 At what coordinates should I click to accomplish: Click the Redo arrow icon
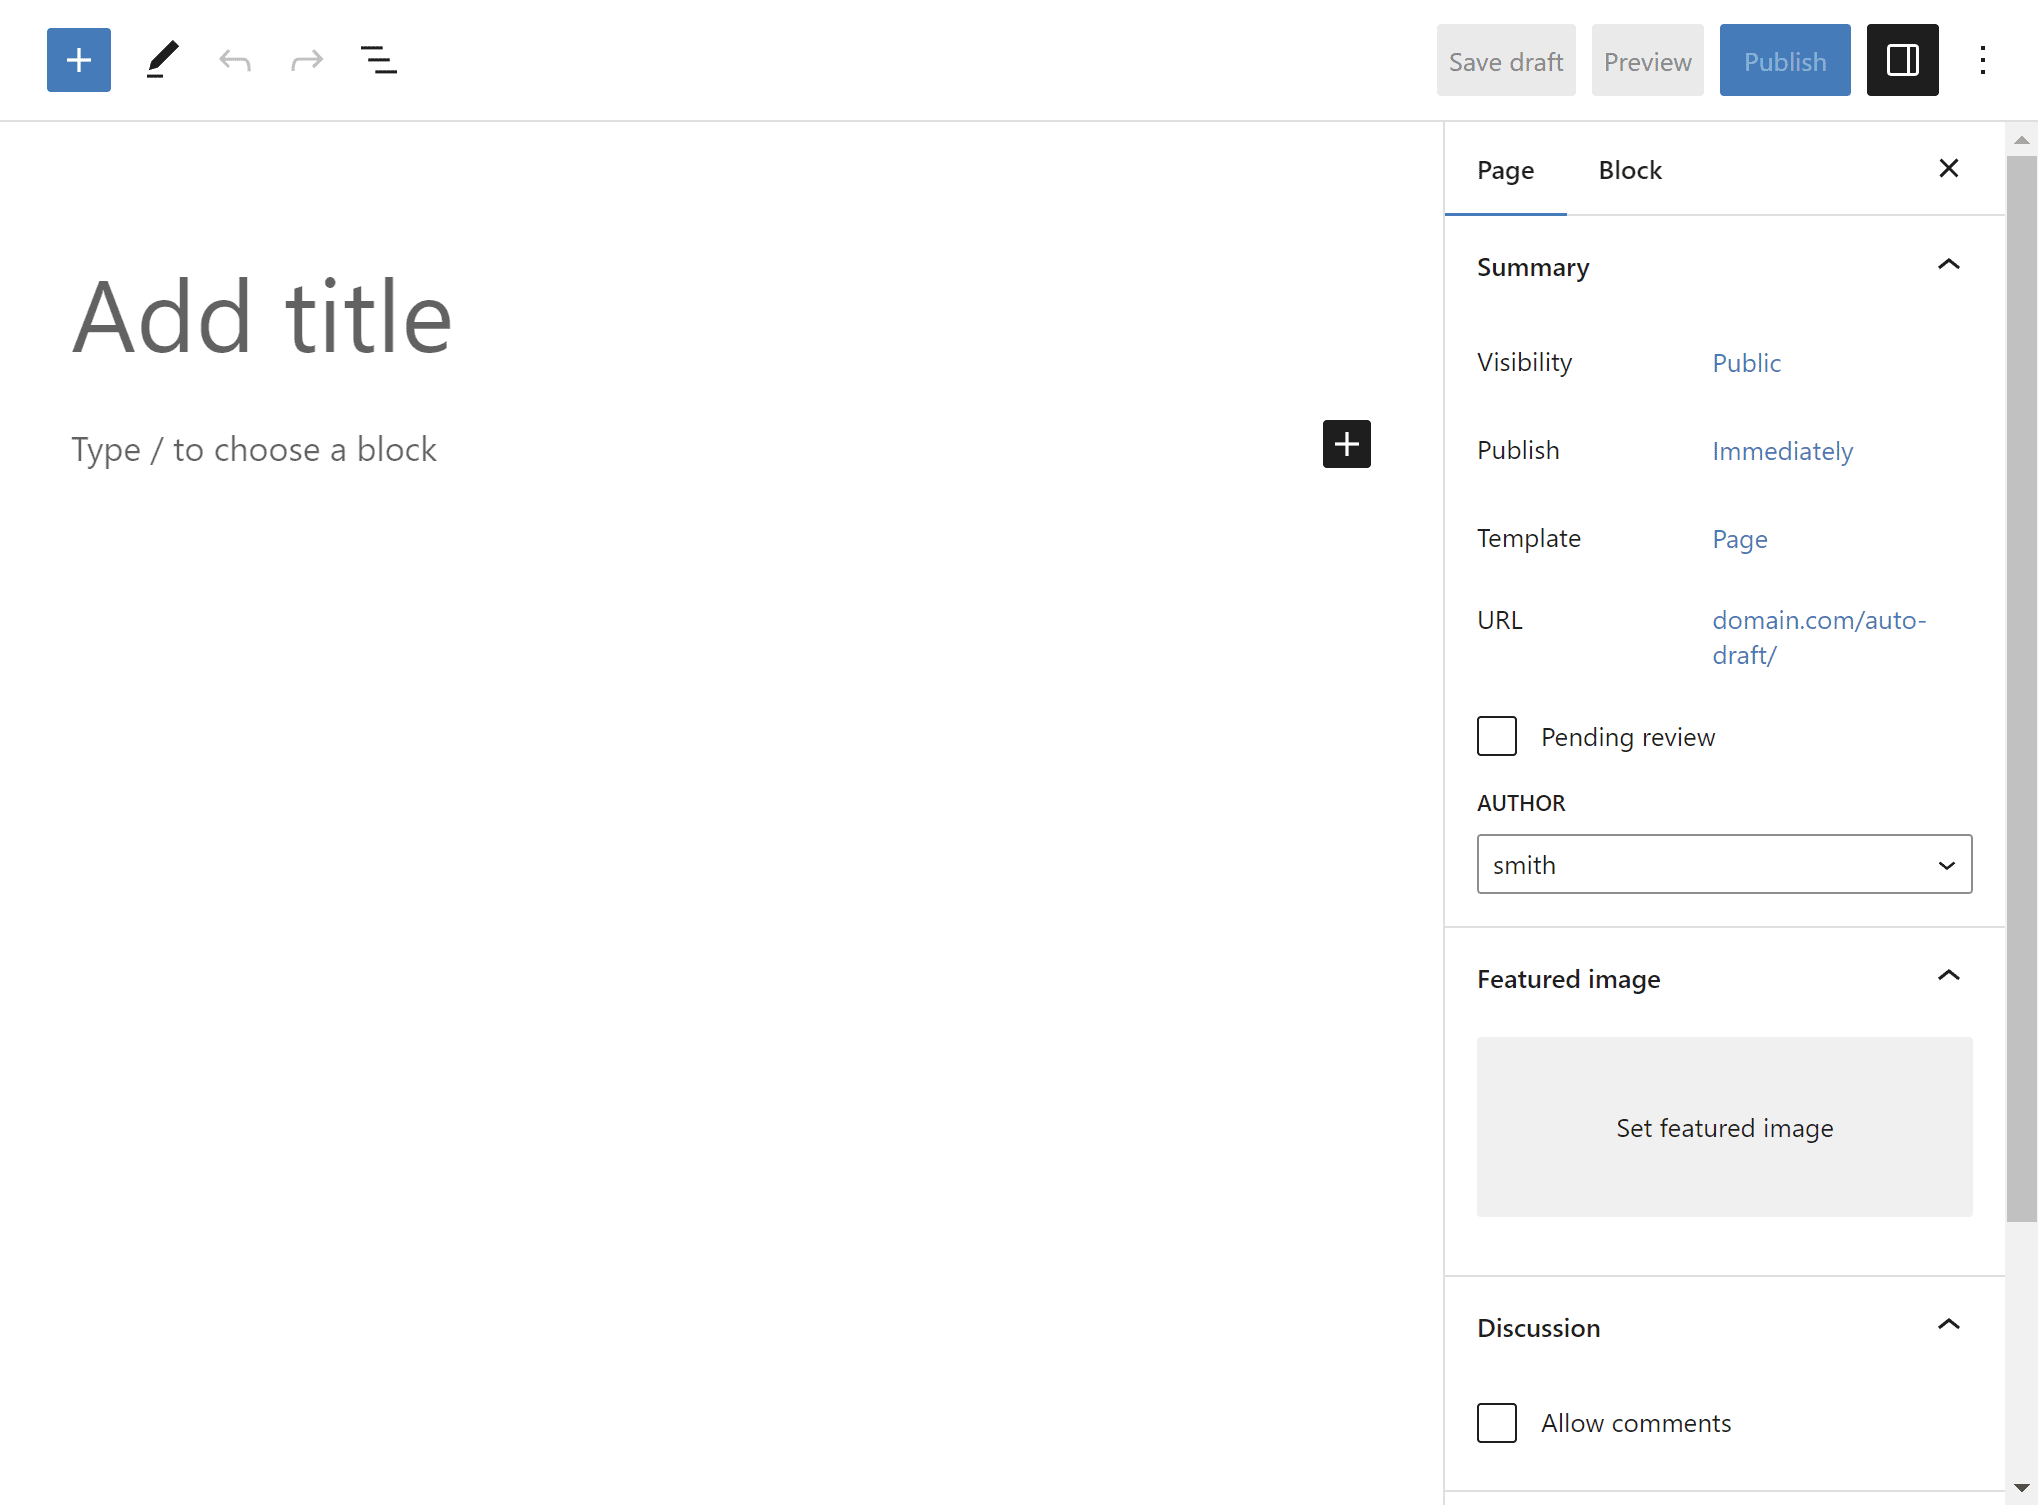[307, 61]
